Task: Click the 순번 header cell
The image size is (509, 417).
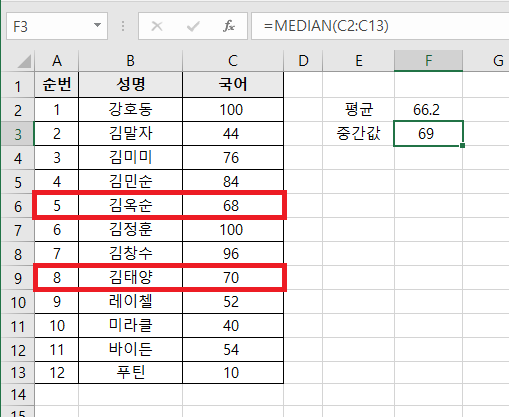Action: pyautogui.click(x=57, y=85)
